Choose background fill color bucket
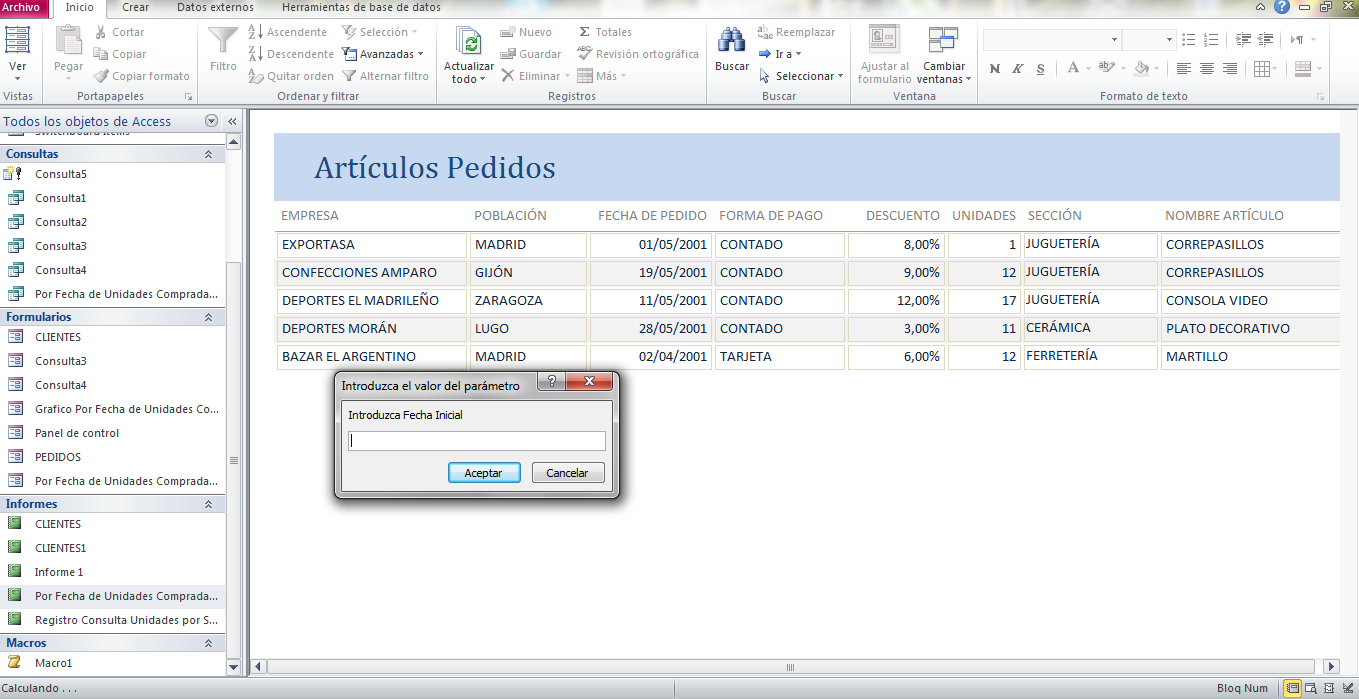The image size is (1359, 699). [x=1141, y=69]
